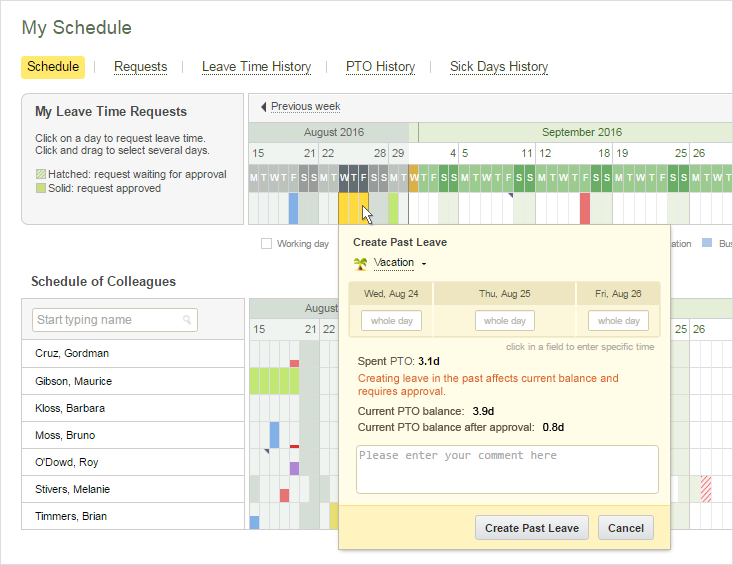Screen dimensions: 733x565
Task: Click the Create Past Leave button
Action: (532, 528)
